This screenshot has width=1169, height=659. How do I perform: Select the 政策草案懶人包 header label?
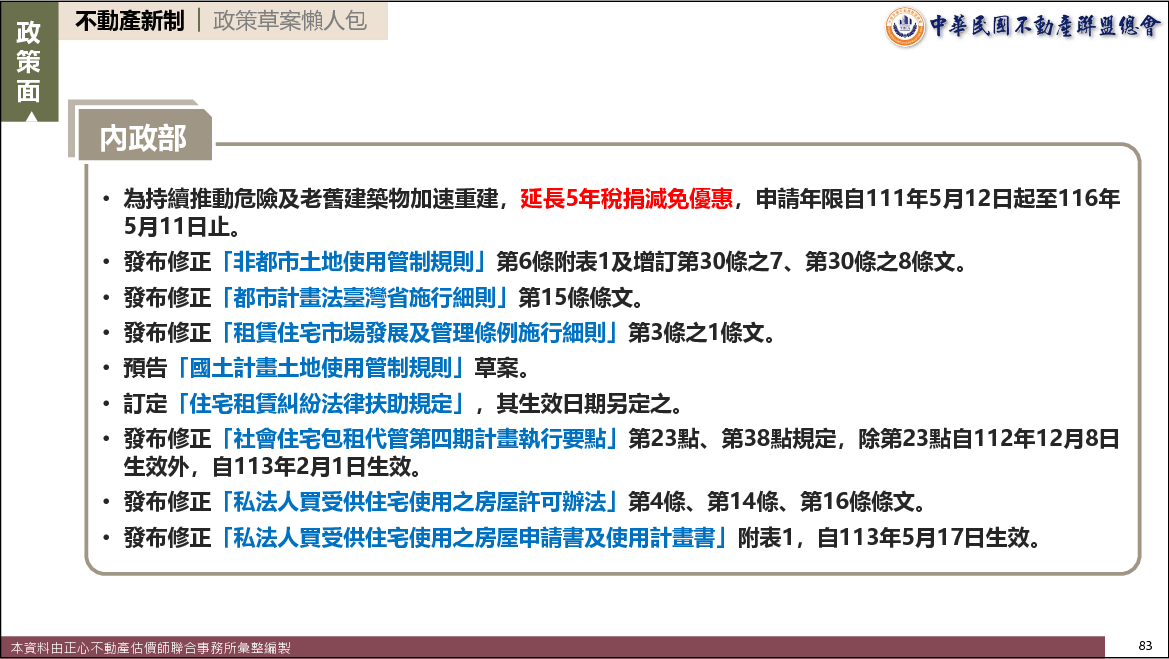coord(289,21)
